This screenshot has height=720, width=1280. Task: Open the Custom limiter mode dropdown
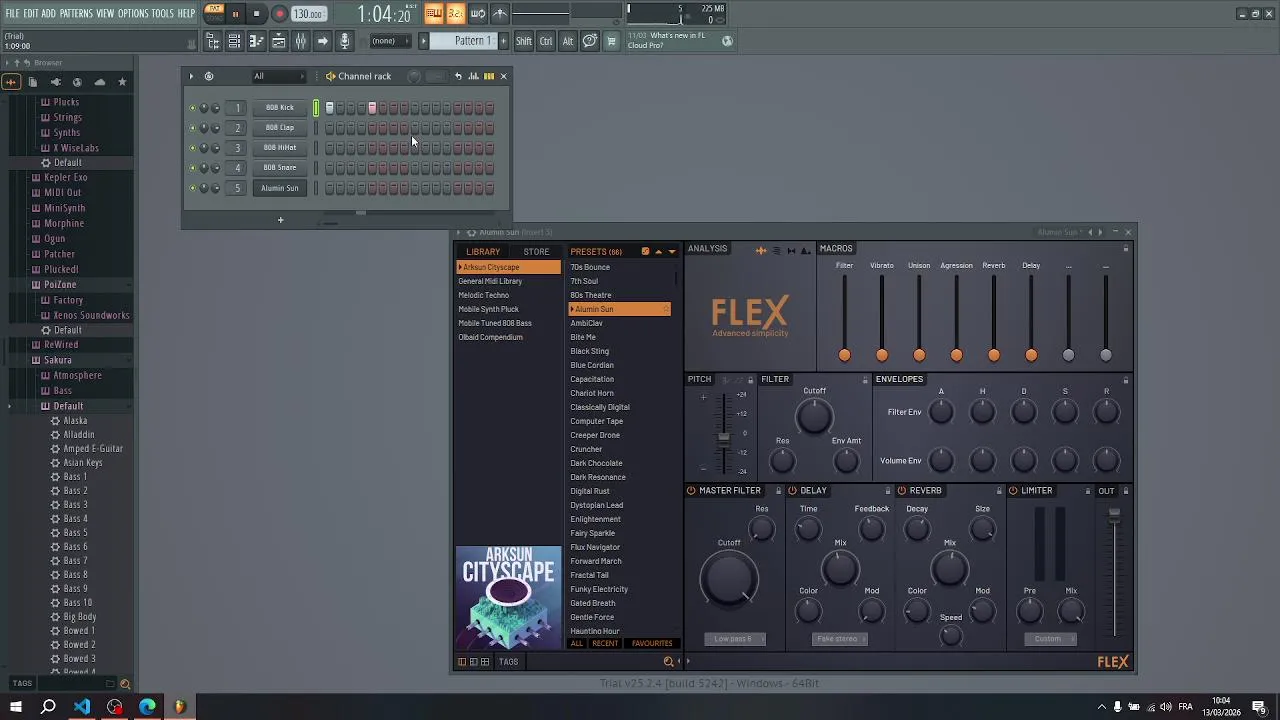click(x=1049, y=639)
